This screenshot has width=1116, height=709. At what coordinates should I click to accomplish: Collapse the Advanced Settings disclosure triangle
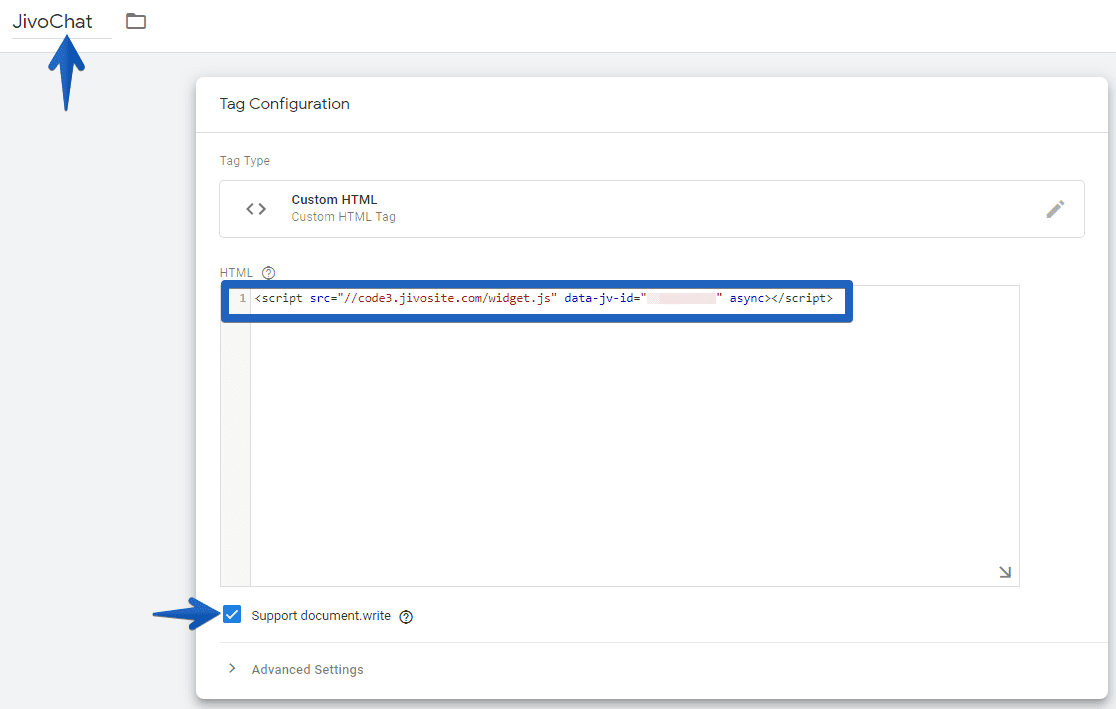click(x=231, y=669)
